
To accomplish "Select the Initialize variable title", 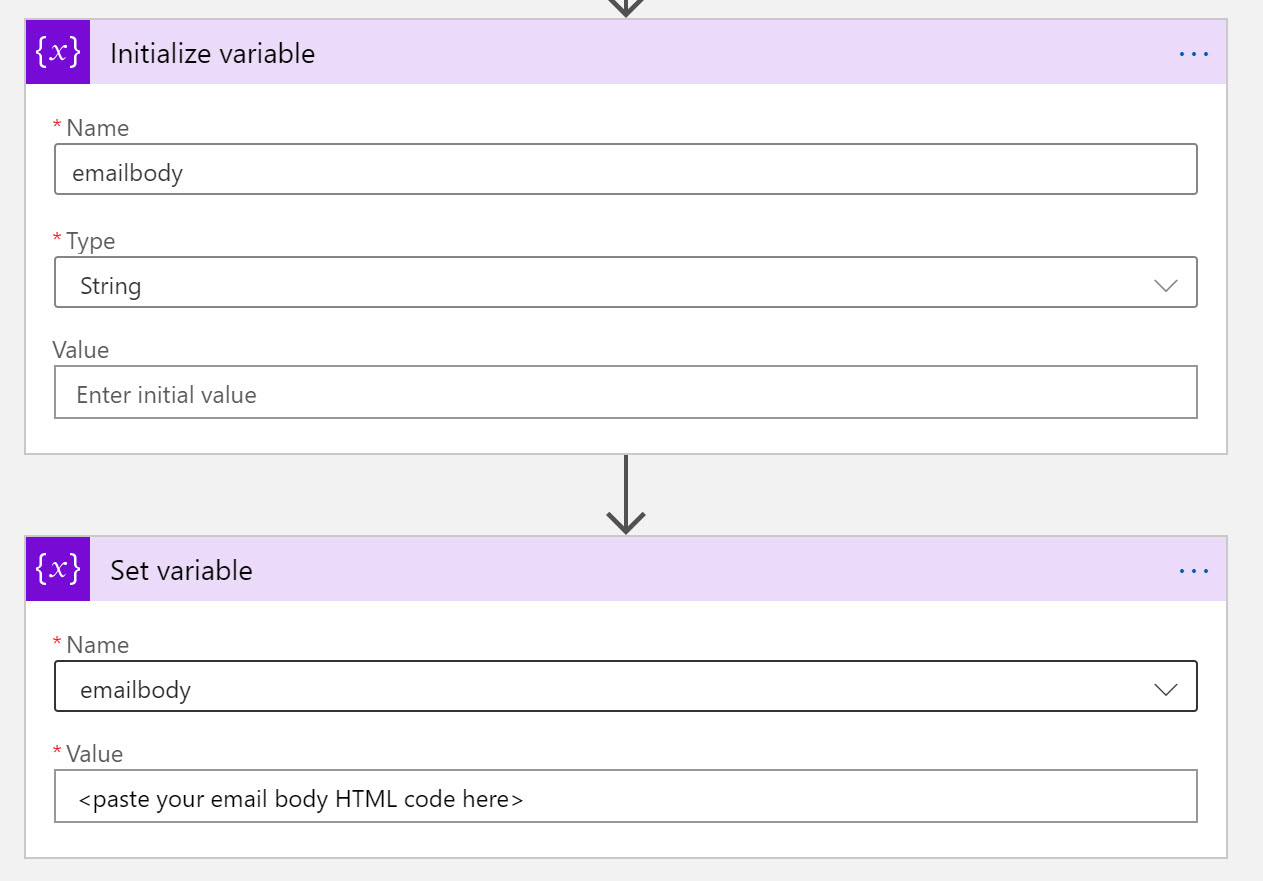I will (213, 53).
